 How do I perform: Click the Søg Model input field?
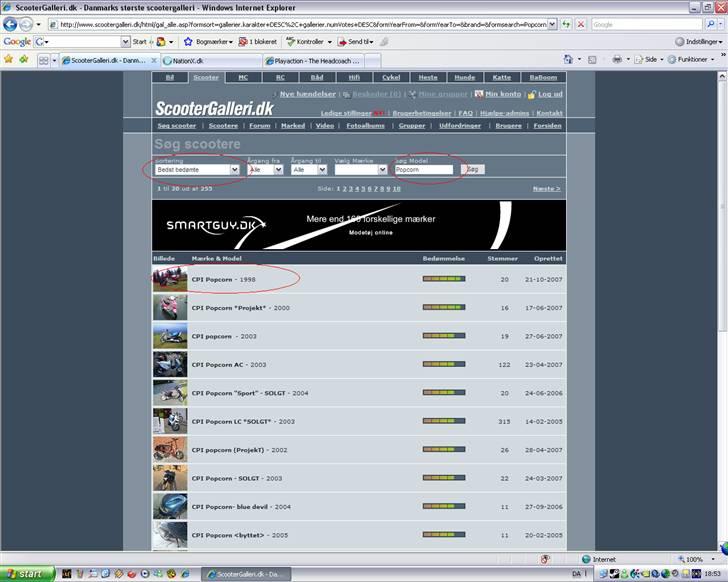tap(423, 170)
